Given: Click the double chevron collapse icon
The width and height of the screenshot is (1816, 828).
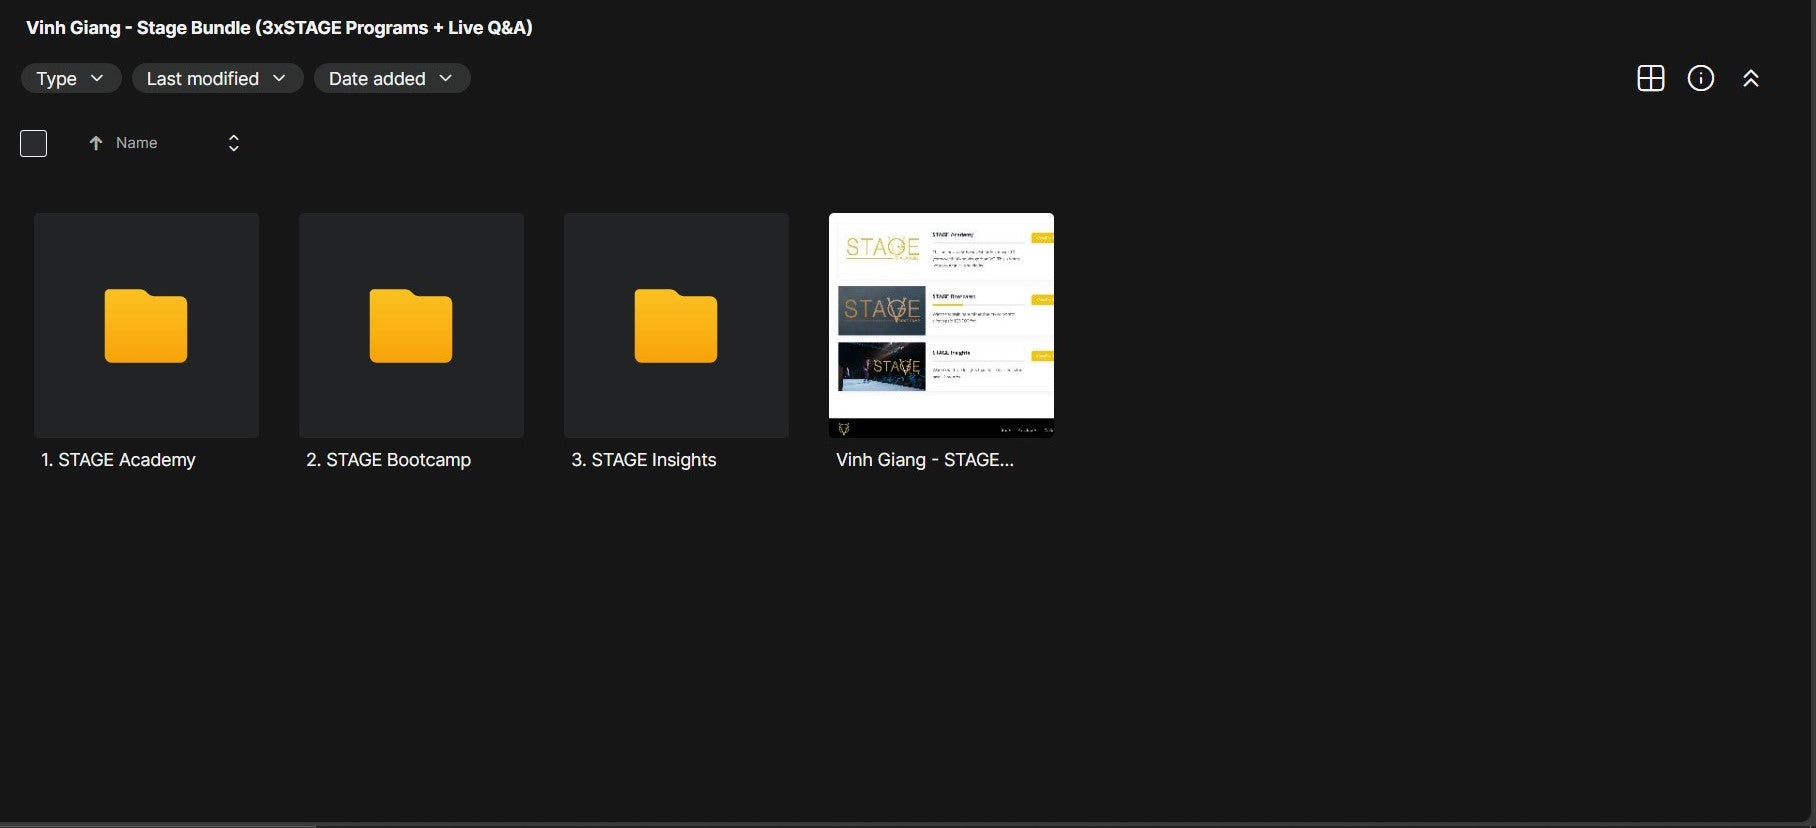Looking at the screenshot, I should click(1750, 78).
